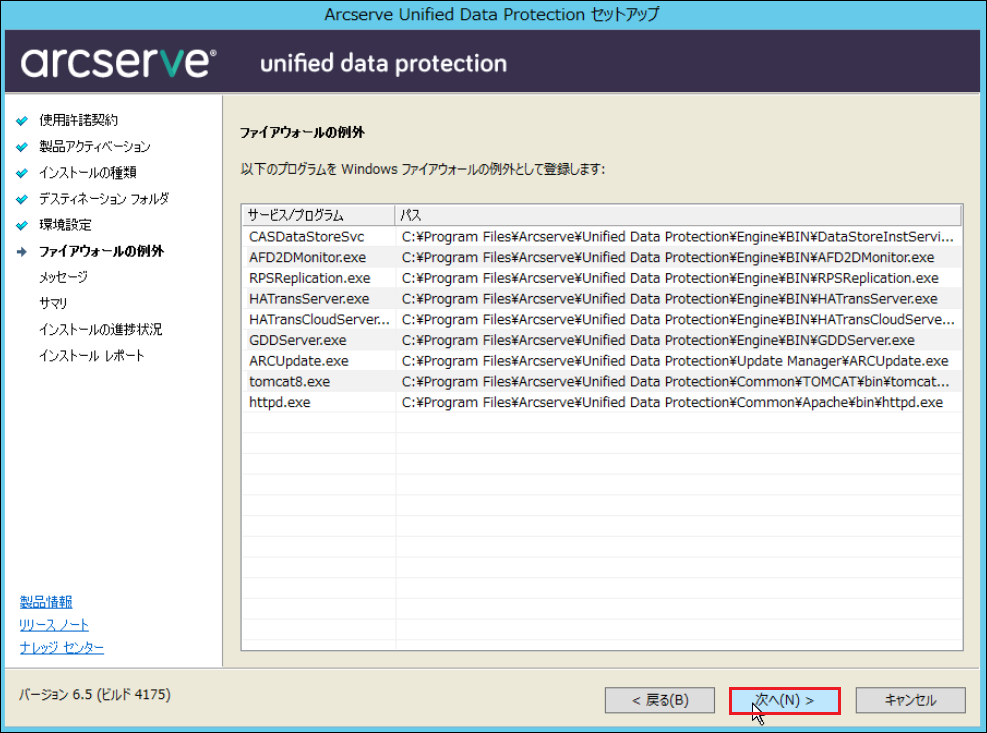987x733 pixels.
Task: Click the サマリ step
Action: [x=53, y=304]
